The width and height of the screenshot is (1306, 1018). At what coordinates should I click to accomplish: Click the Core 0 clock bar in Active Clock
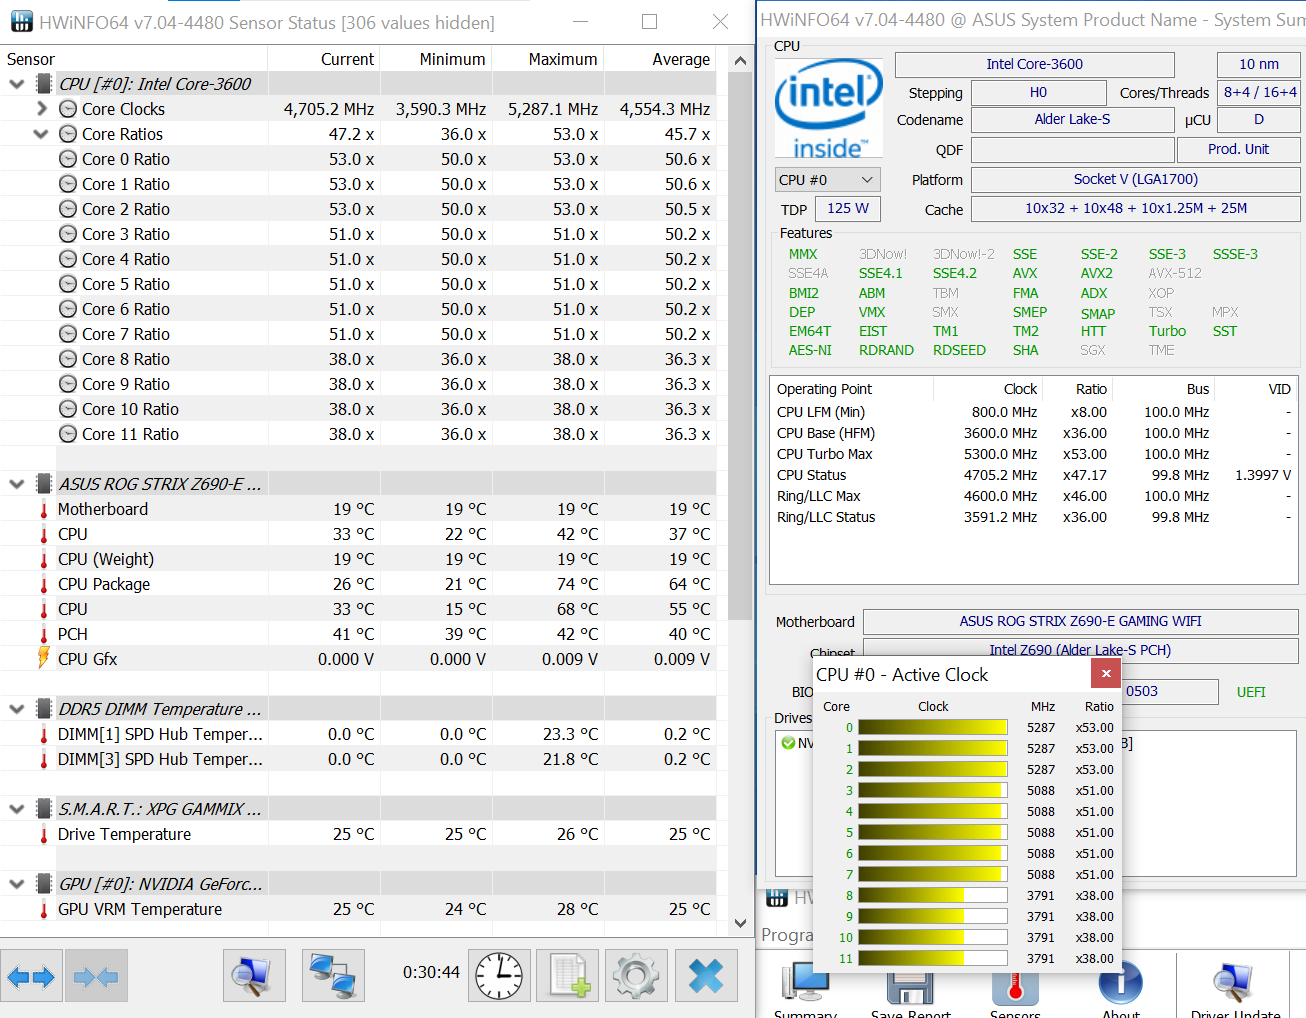pos(932,726)
